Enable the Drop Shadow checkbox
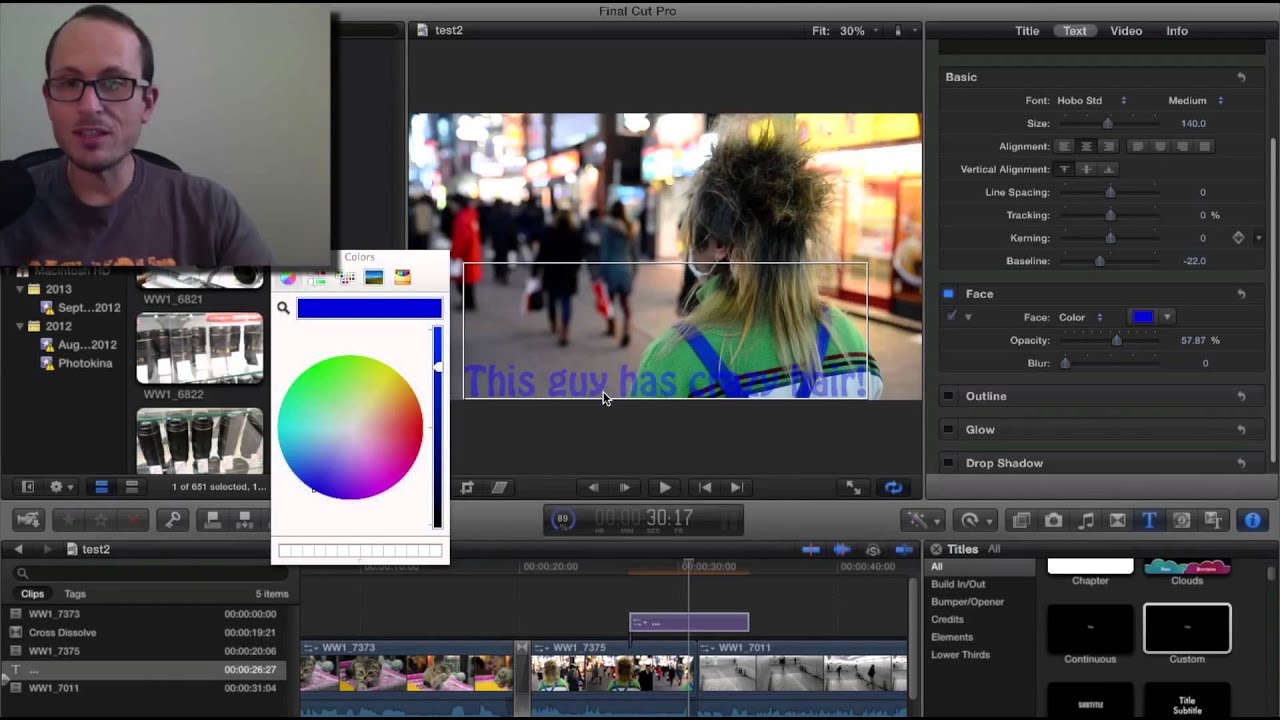The width and height of the screenshot is (1280, 720). click(x=948, y=464)
